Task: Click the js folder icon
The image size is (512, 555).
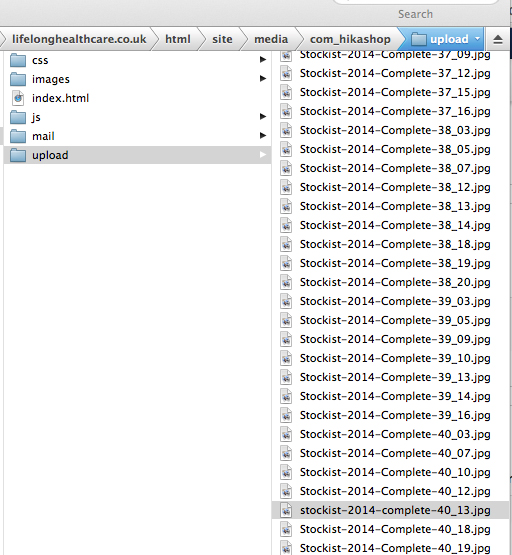Action: pos(18,117)
